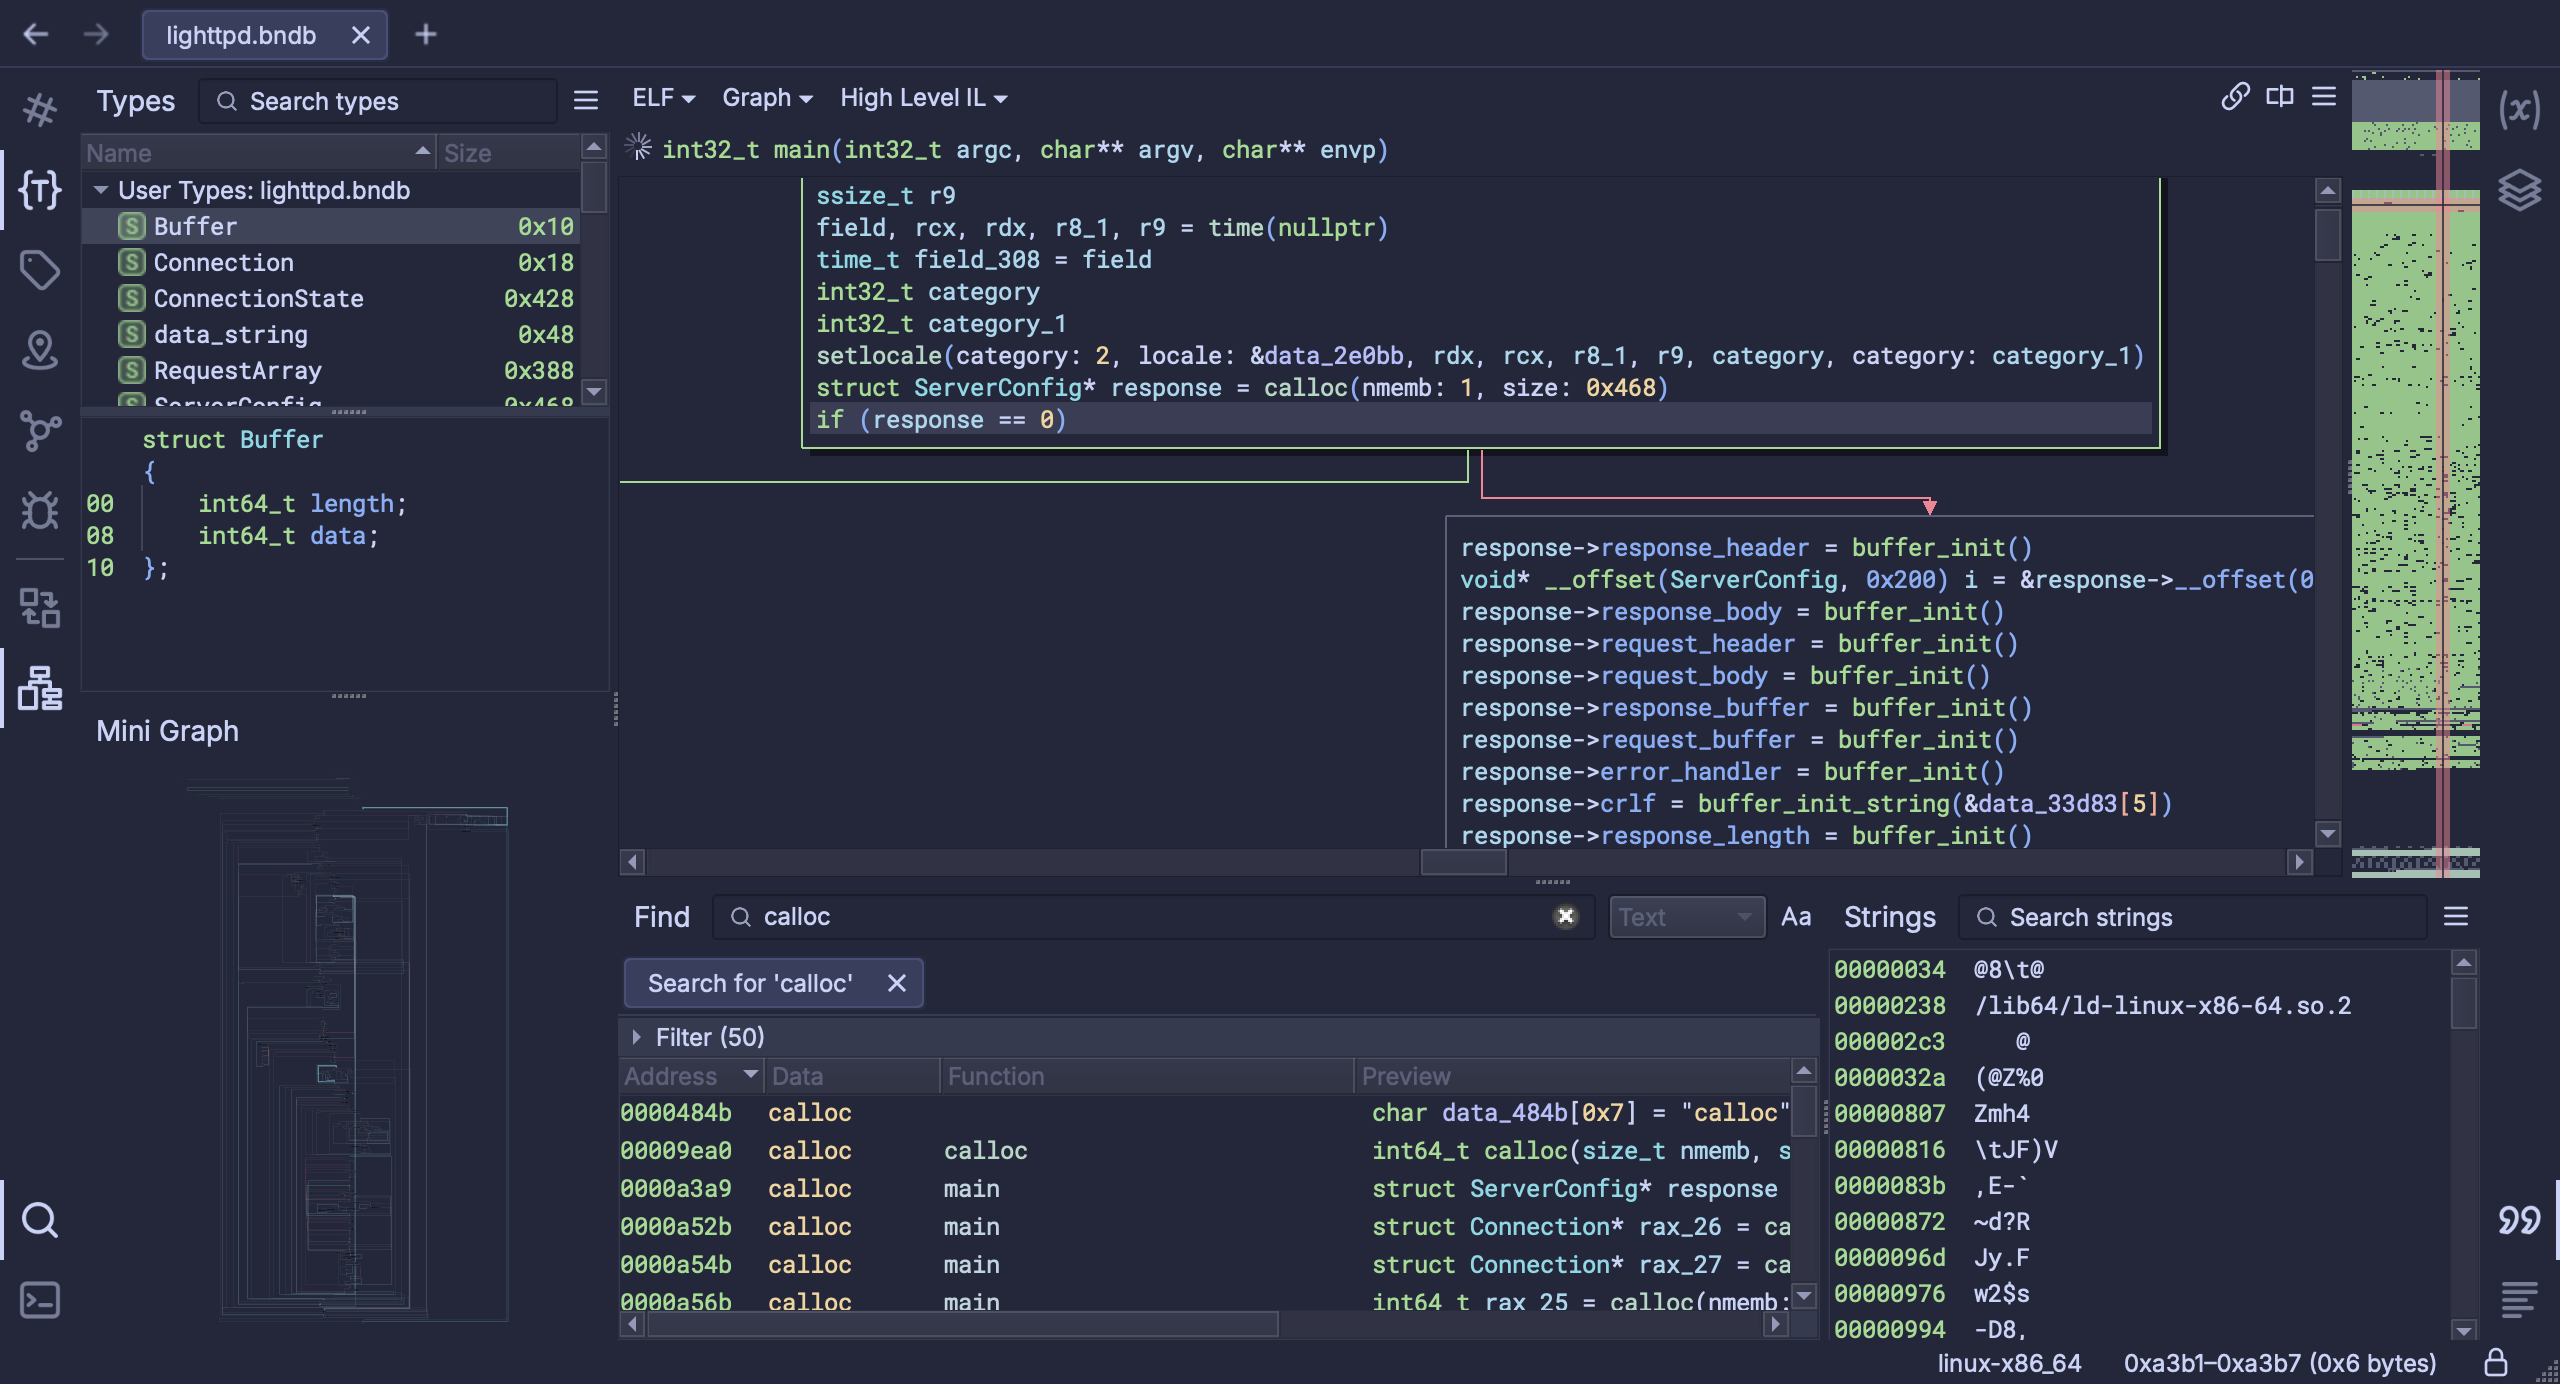
Task: Click the link sync chain icon
Action: click(x=2235, y=97)
